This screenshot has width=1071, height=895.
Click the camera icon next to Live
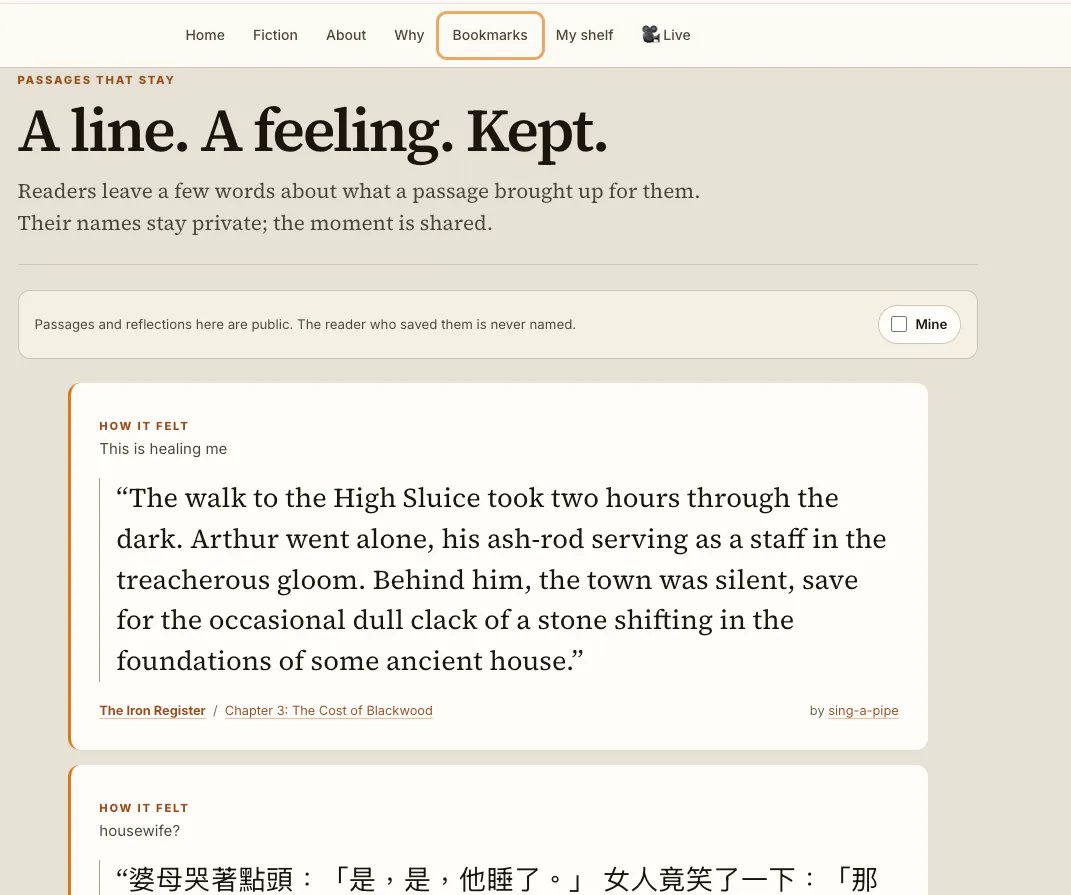click(x=650, y=34)
